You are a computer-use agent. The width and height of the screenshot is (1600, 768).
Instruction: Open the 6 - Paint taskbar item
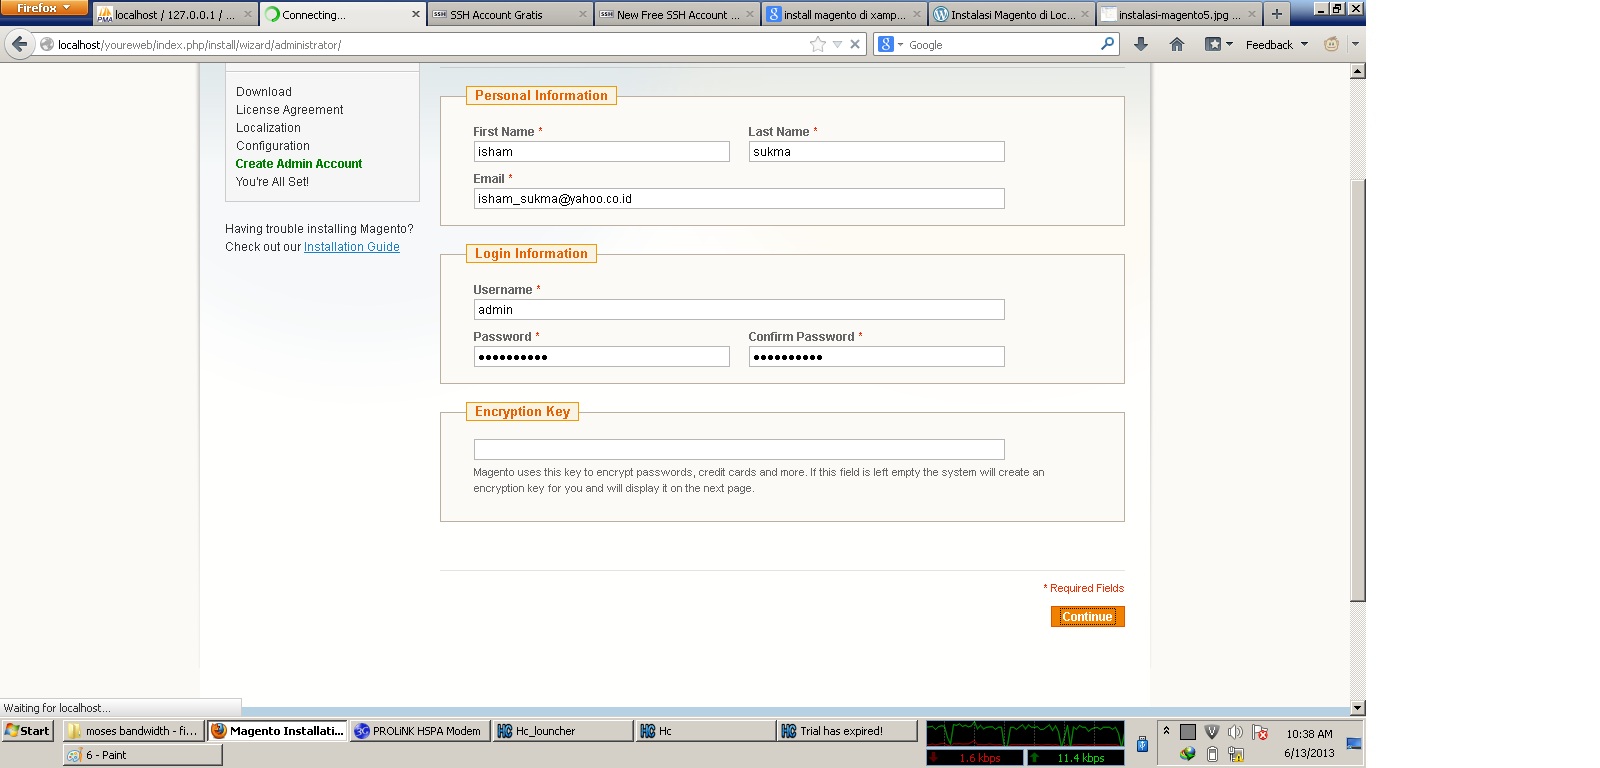tap(142, 755)
